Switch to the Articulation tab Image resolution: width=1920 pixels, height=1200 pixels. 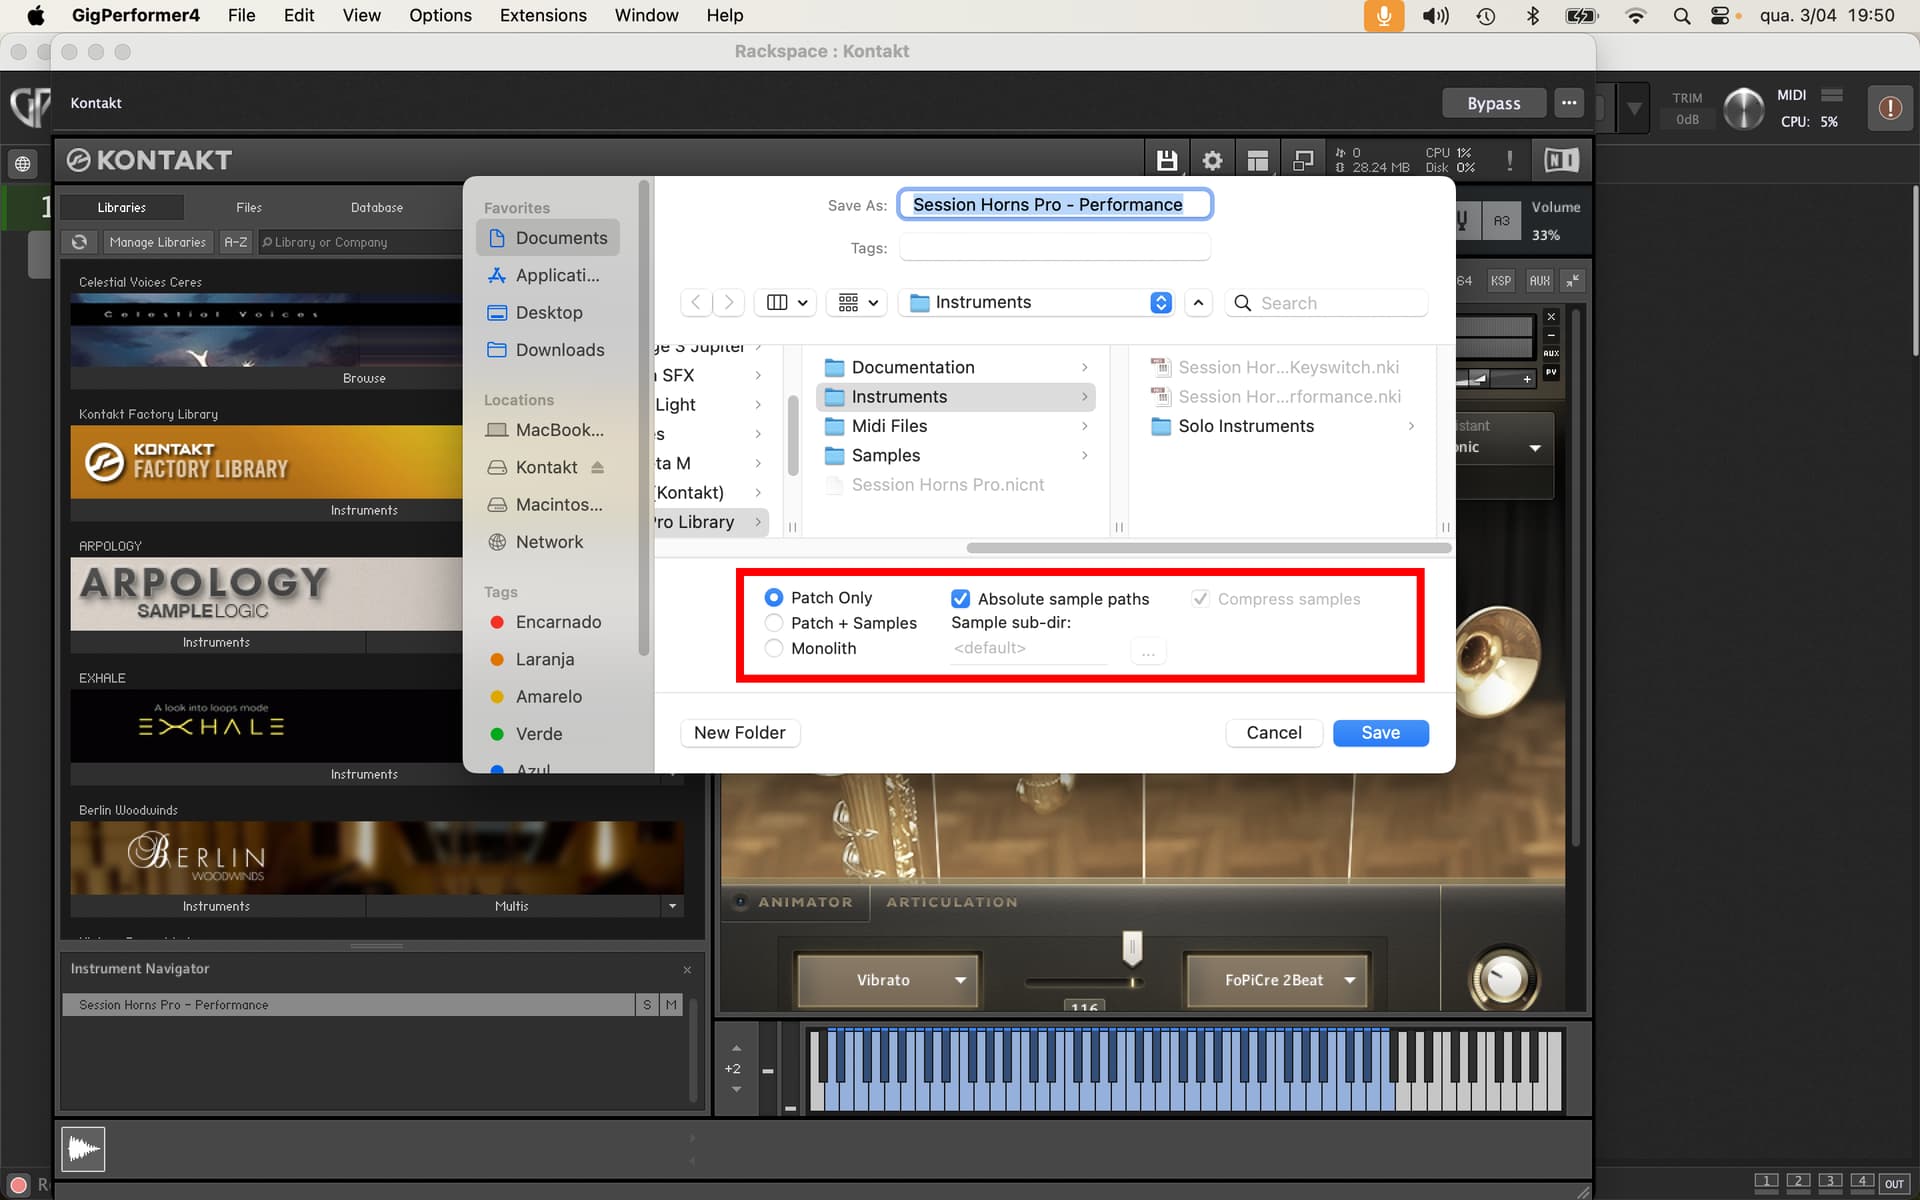(x=951, y=902)
